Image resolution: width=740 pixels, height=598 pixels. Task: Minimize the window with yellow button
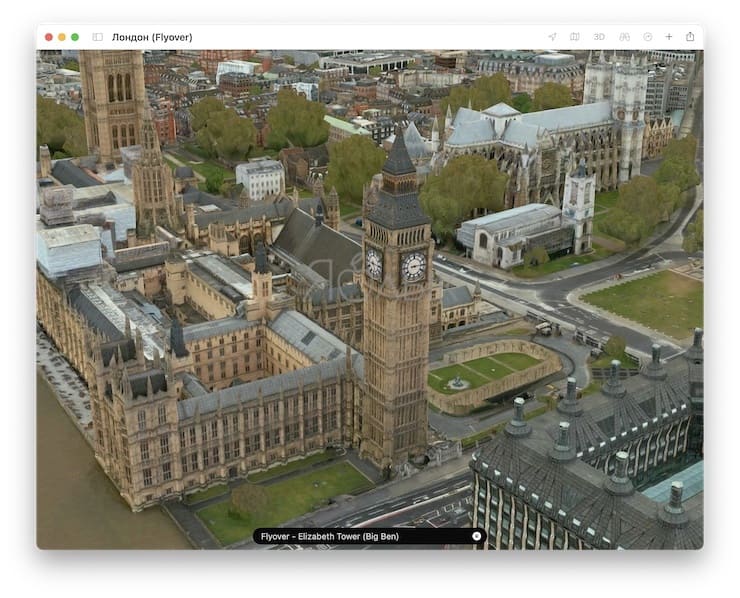coord(62,37)
